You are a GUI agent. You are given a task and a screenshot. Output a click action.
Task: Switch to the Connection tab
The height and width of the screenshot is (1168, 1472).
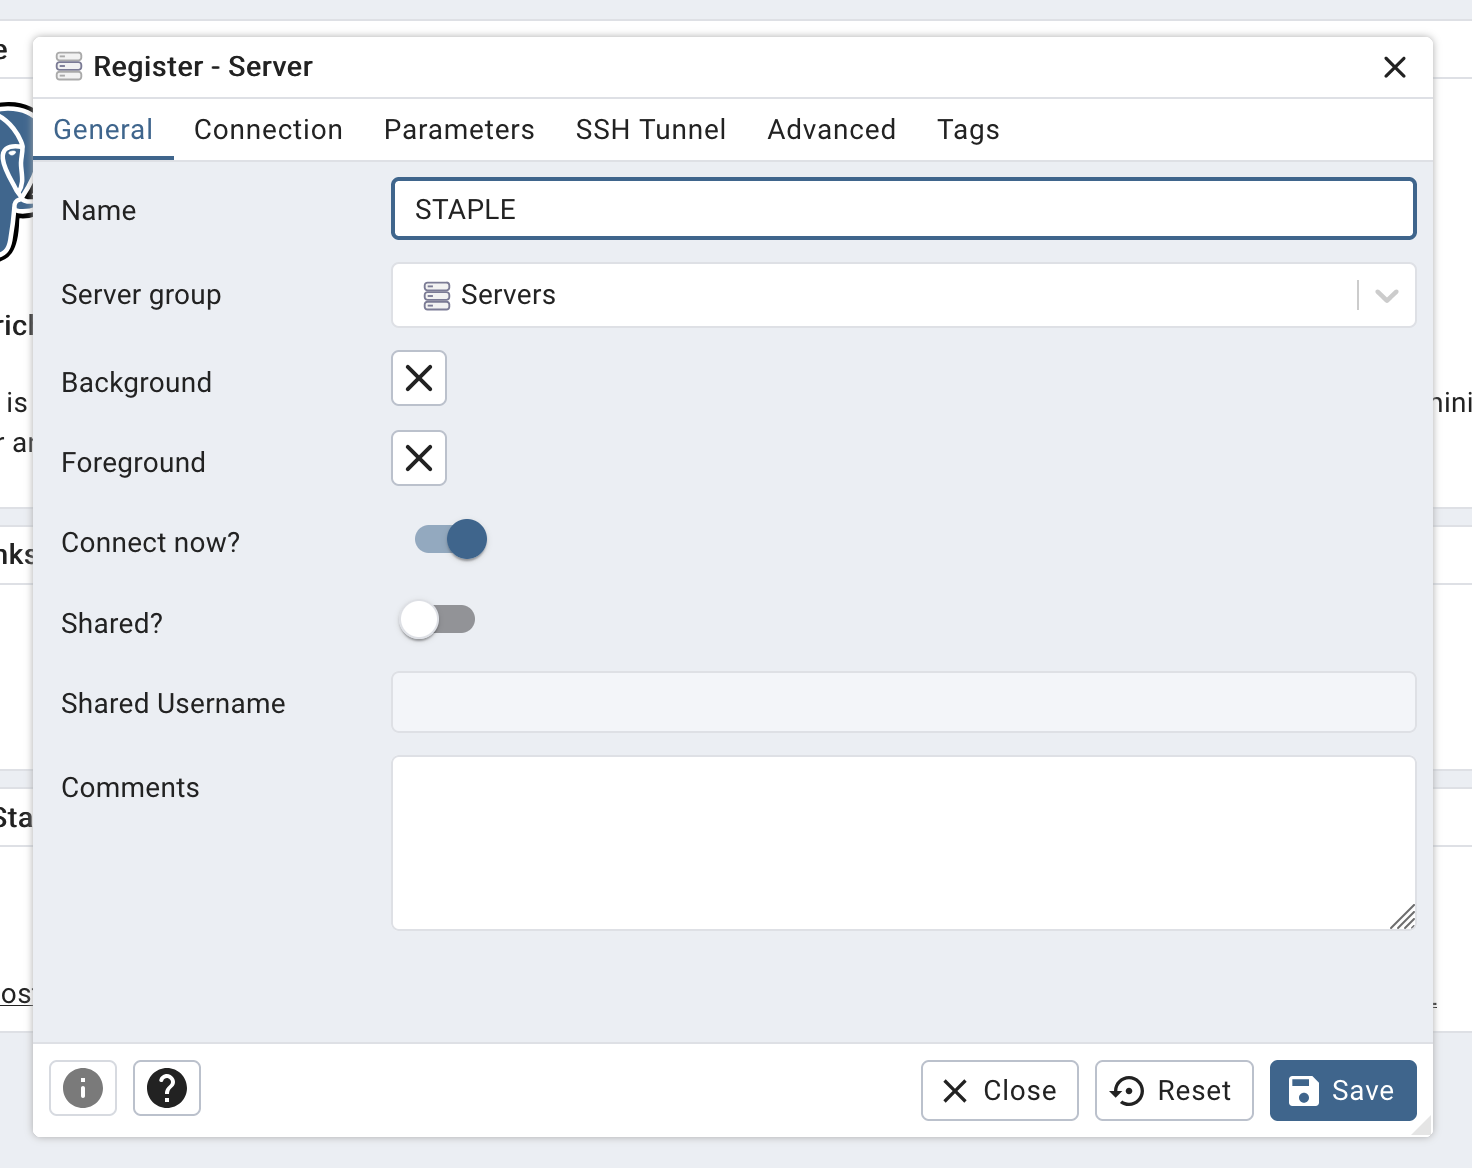tap(268, 130)
